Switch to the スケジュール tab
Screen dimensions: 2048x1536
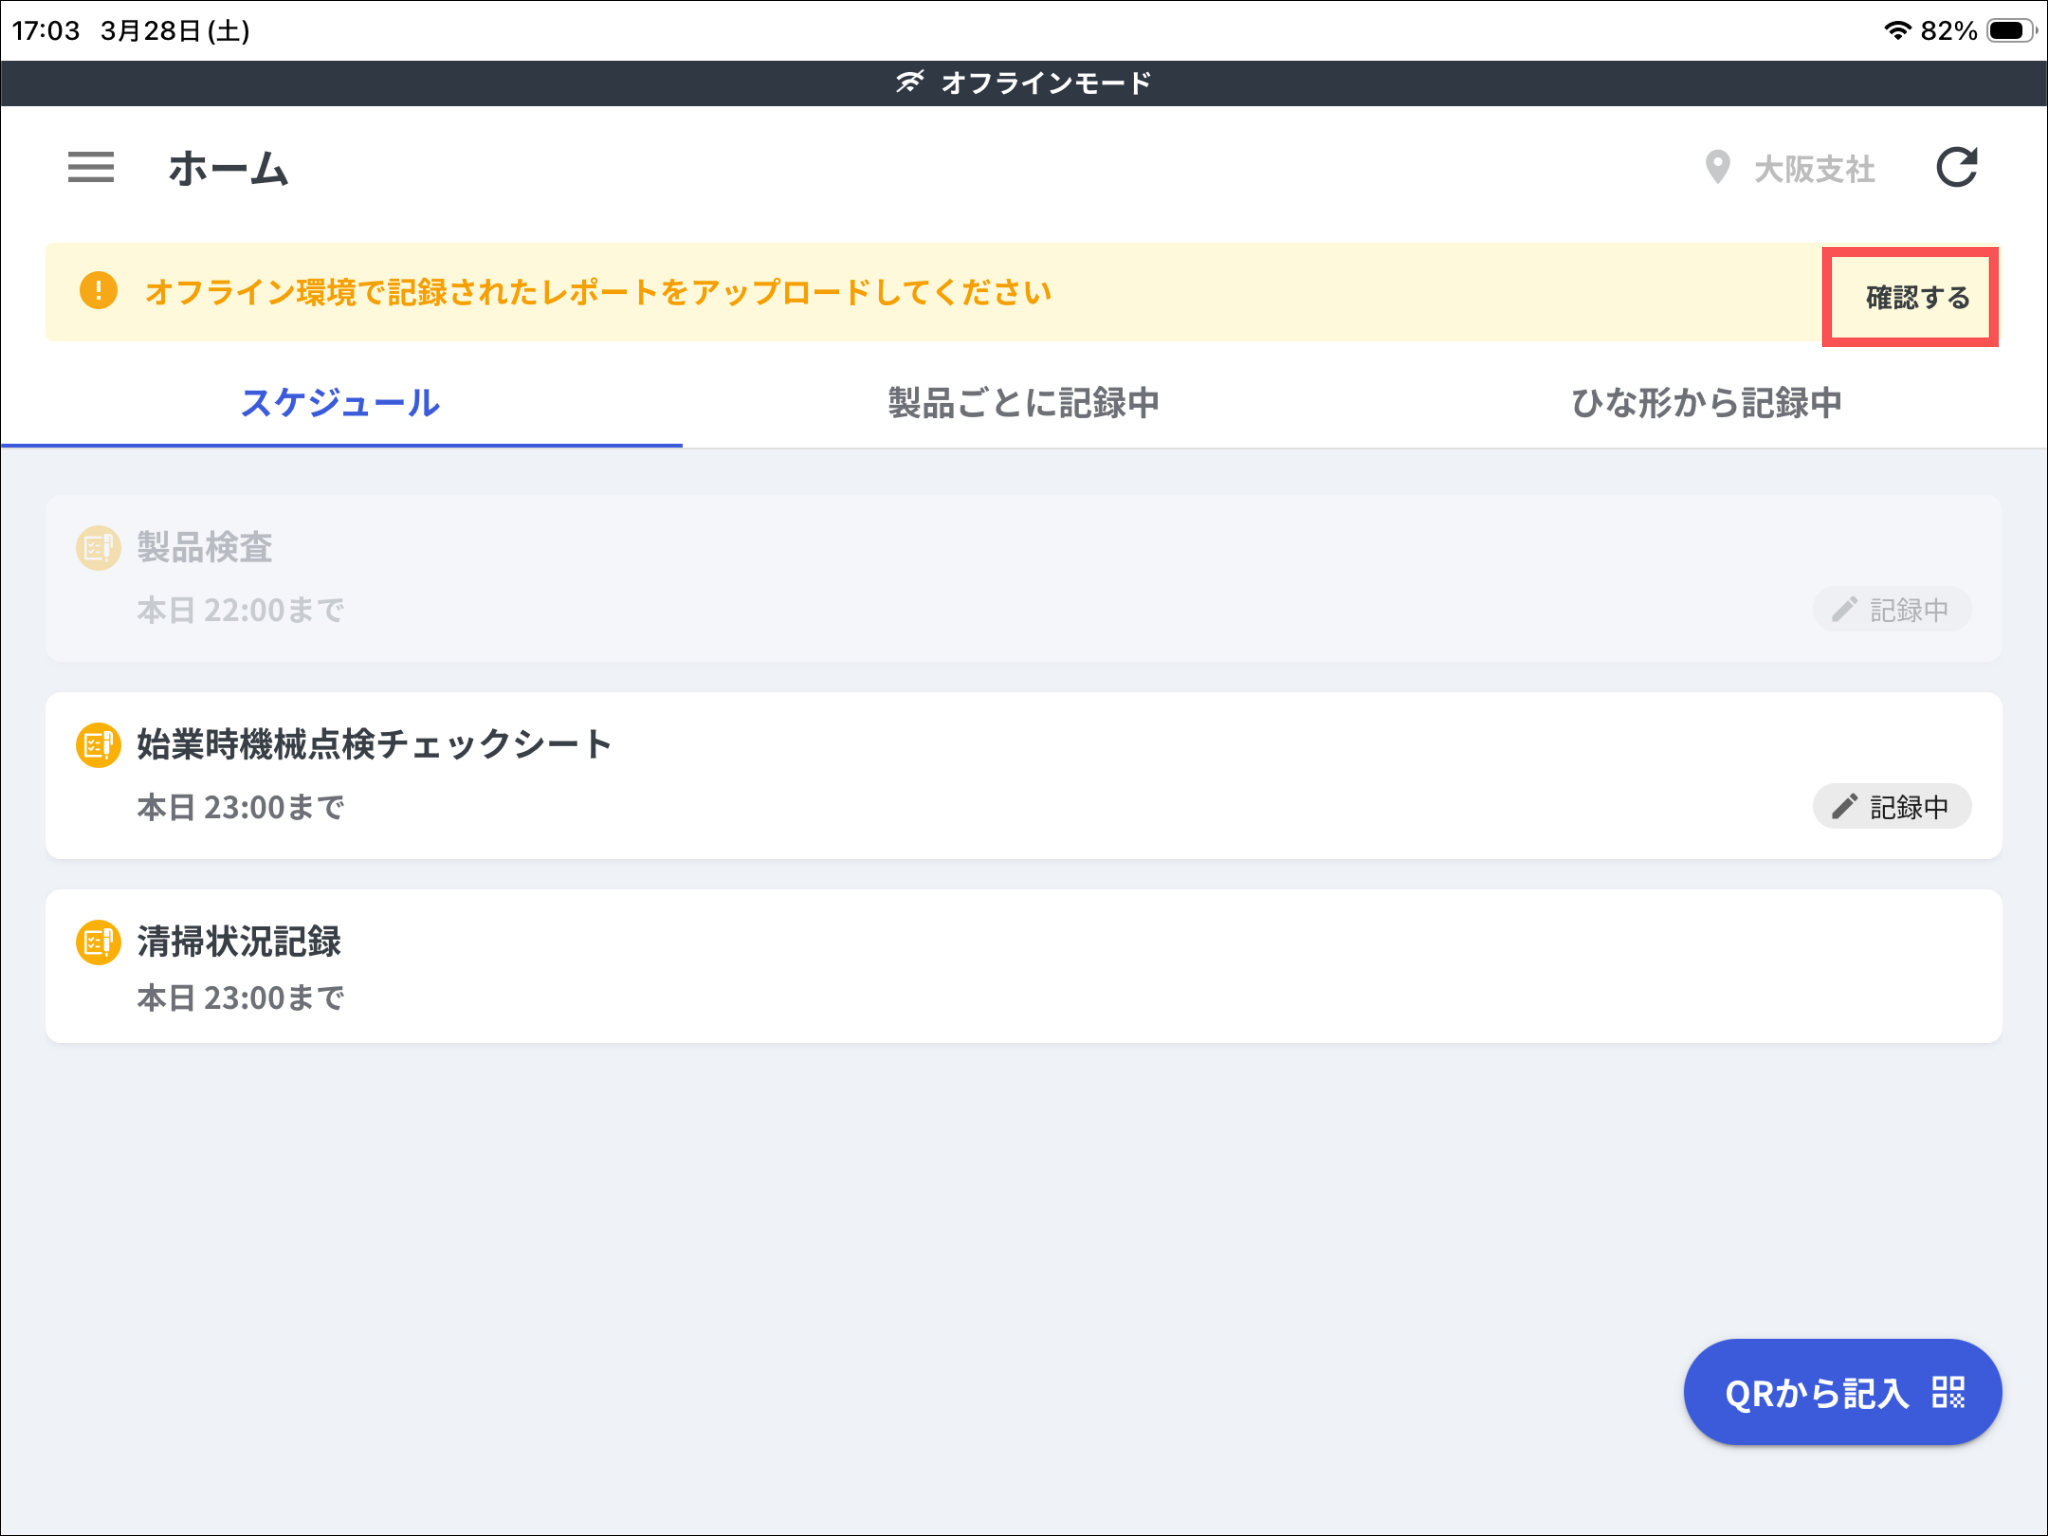340,403
